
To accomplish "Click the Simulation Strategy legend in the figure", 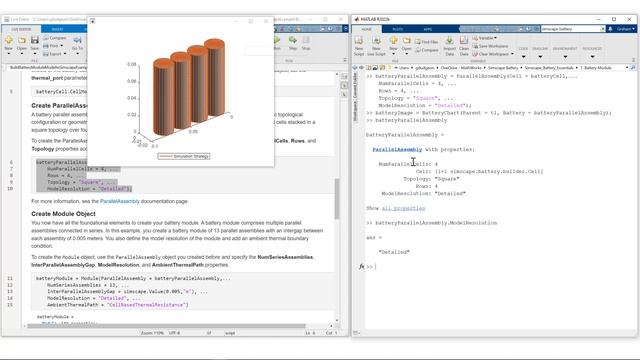I will [184, 156].
